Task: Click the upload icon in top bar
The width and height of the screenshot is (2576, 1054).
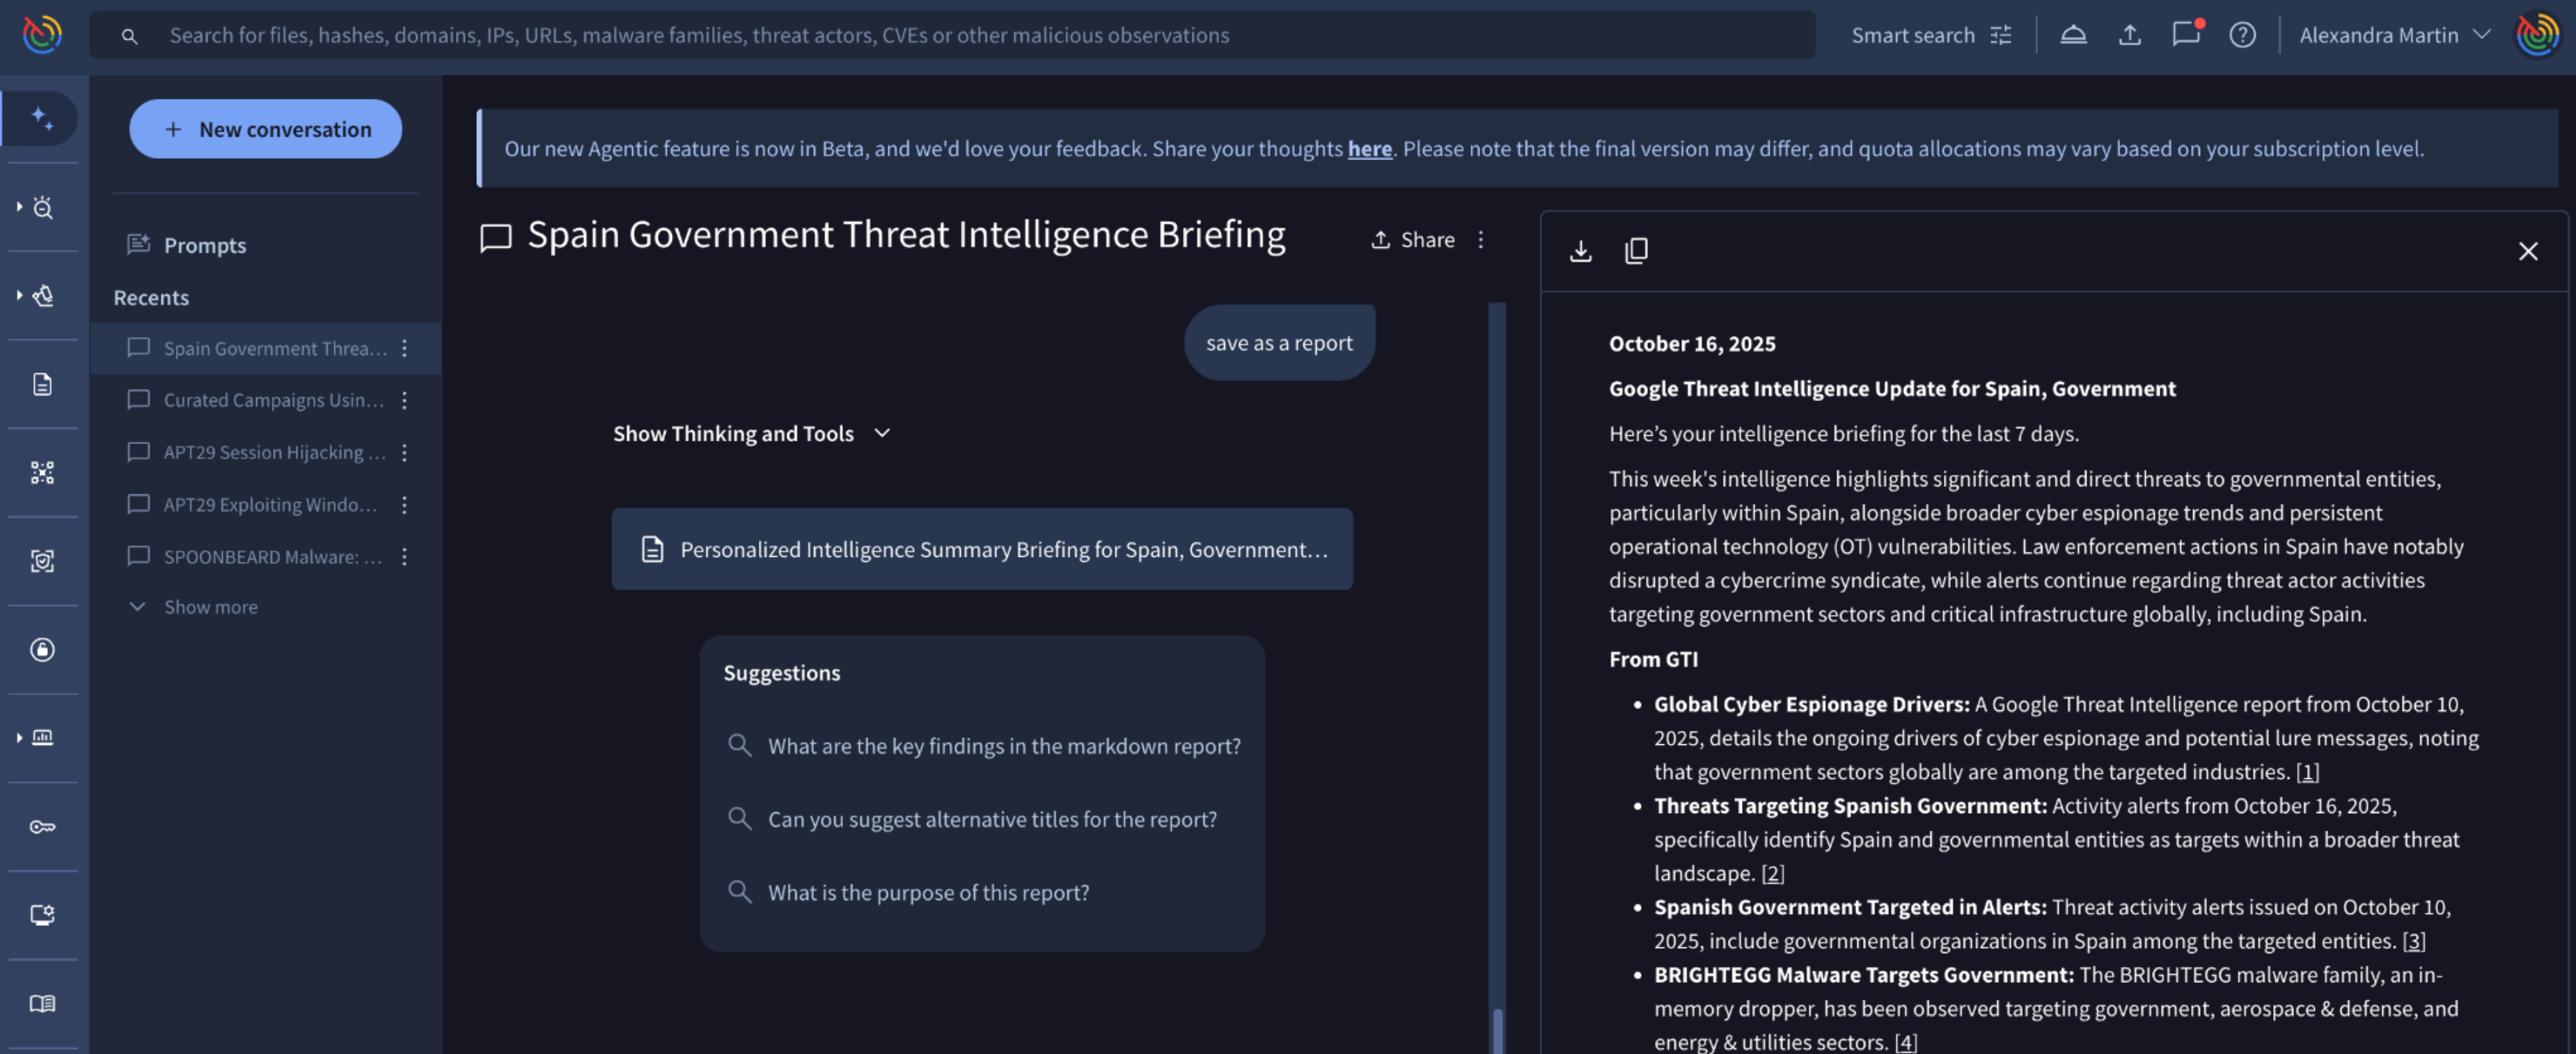Action: coord(2129,35)
